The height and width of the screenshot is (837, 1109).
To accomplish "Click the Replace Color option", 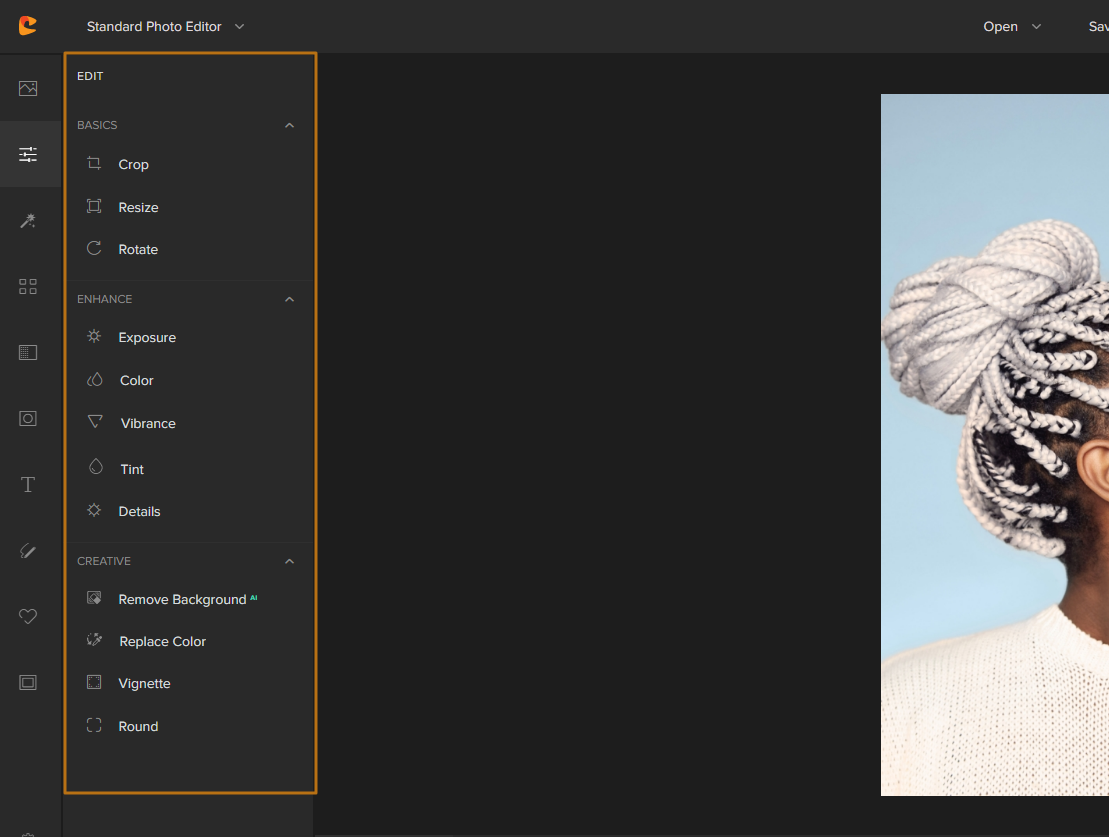I will pos(162,642).
